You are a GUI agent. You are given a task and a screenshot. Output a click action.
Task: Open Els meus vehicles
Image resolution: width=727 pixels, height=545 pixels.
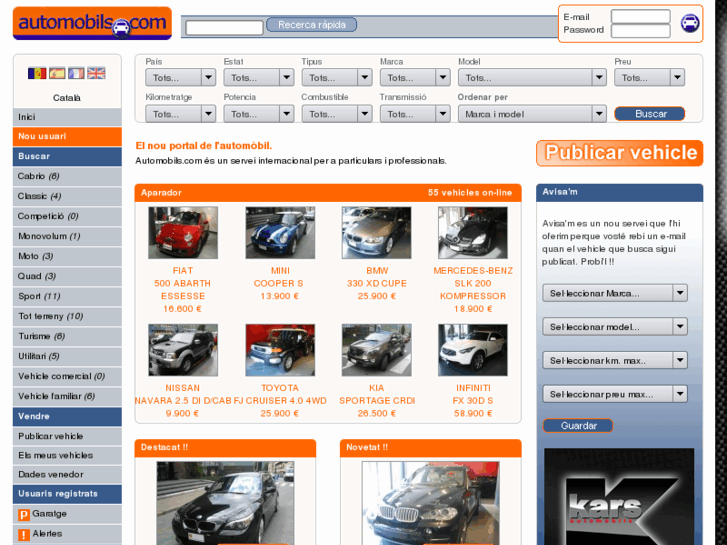pos(67,455)
